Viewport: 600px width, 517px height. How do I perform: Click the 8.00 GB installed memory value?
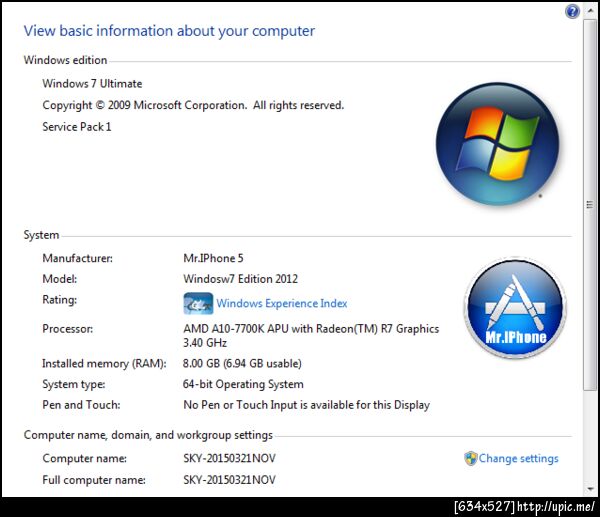(242, 363)
